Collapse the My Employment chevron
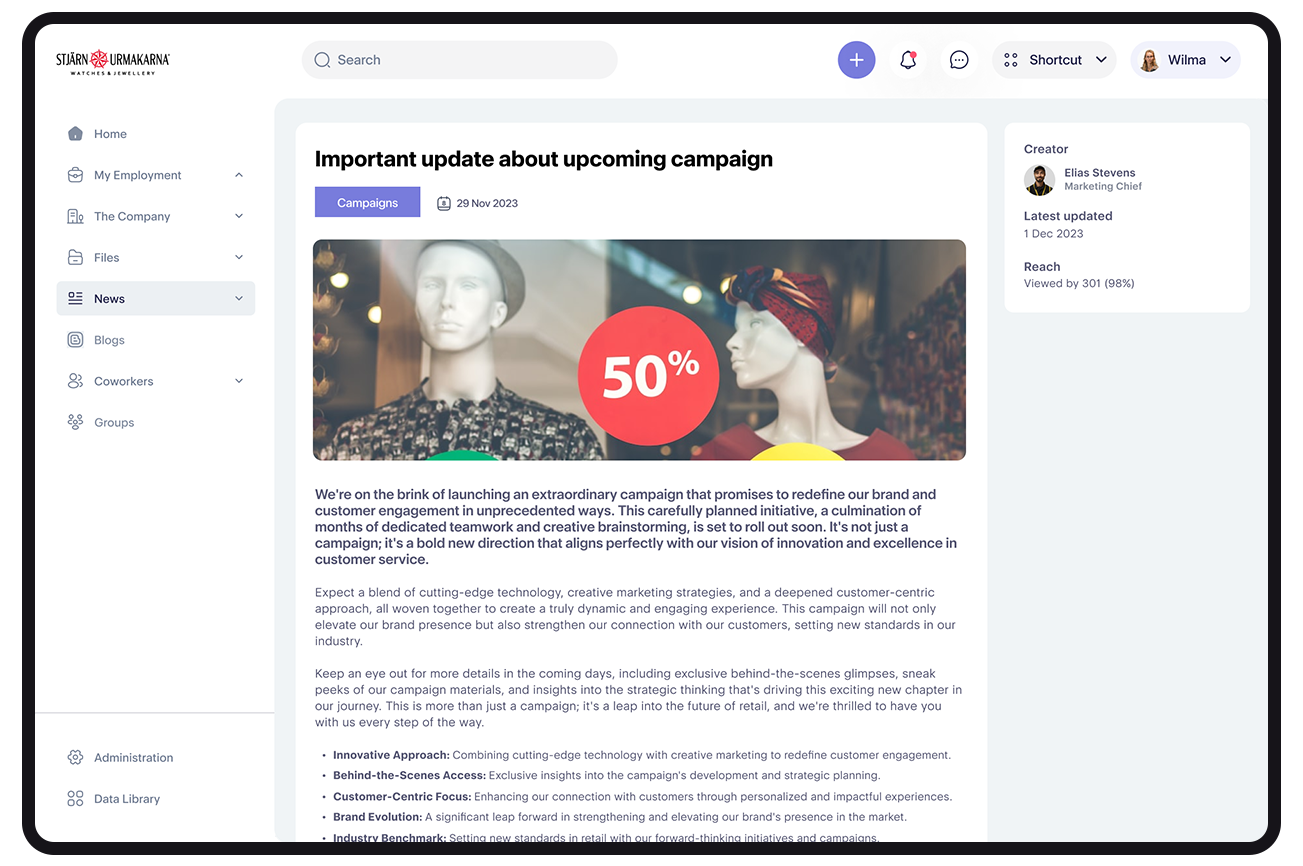This screenshot has width=1303, height=866. [239, 175]
